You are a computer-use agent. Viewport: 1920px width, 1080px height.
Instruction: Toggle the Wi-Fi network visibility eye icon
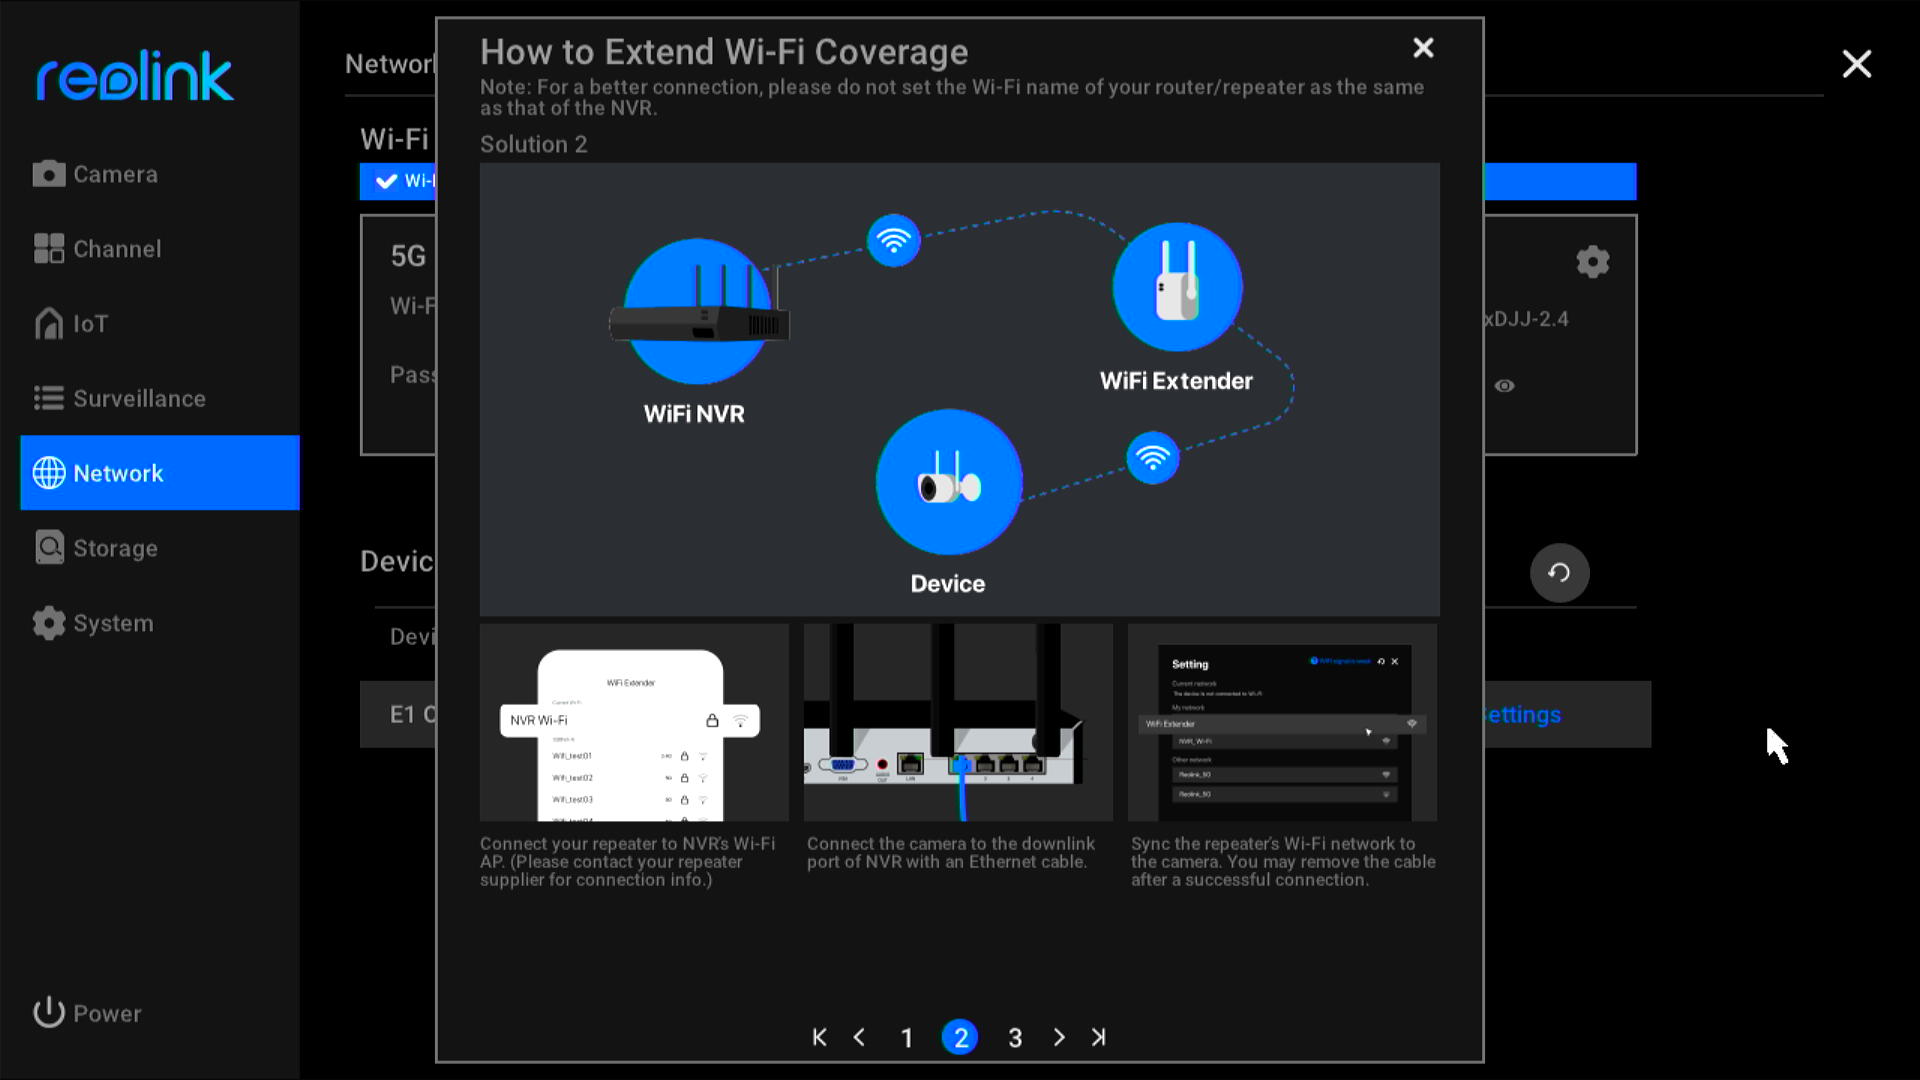pos(1505,385)
